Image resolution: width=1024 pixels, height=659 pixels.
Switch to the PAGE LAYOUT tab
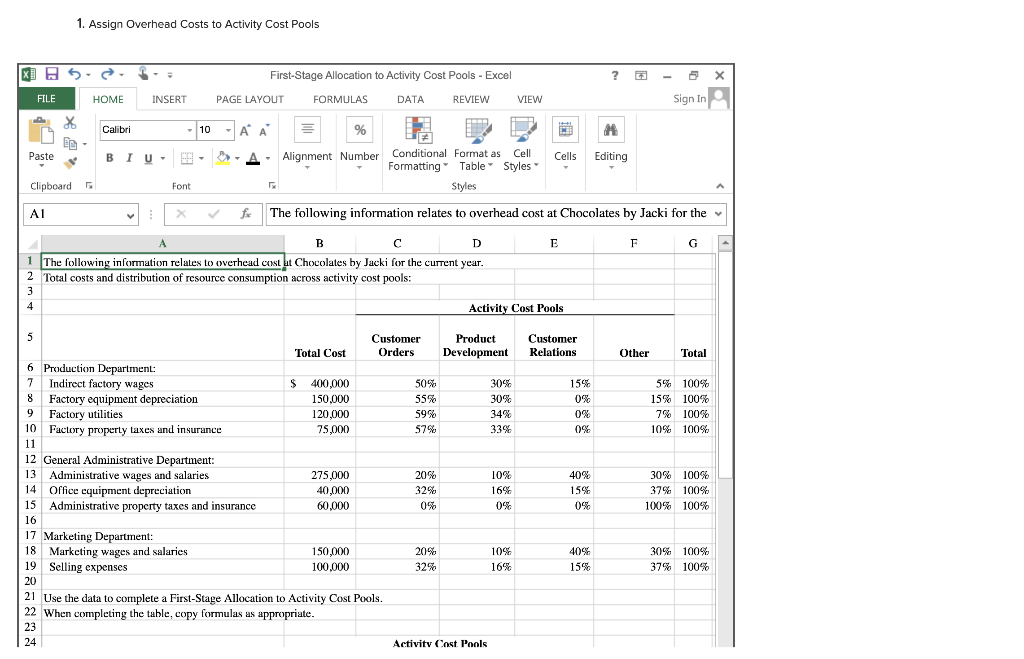coord(249,99)
